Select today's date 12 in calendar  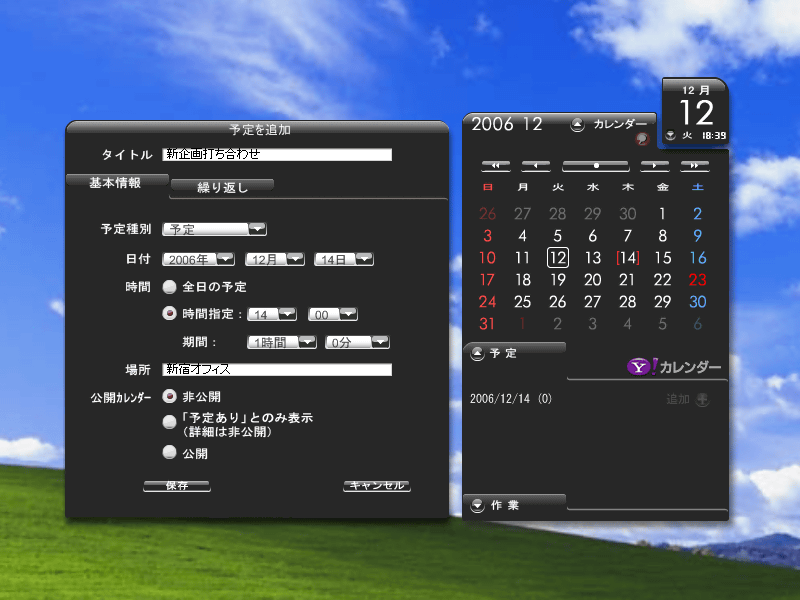tap(558, 258)
